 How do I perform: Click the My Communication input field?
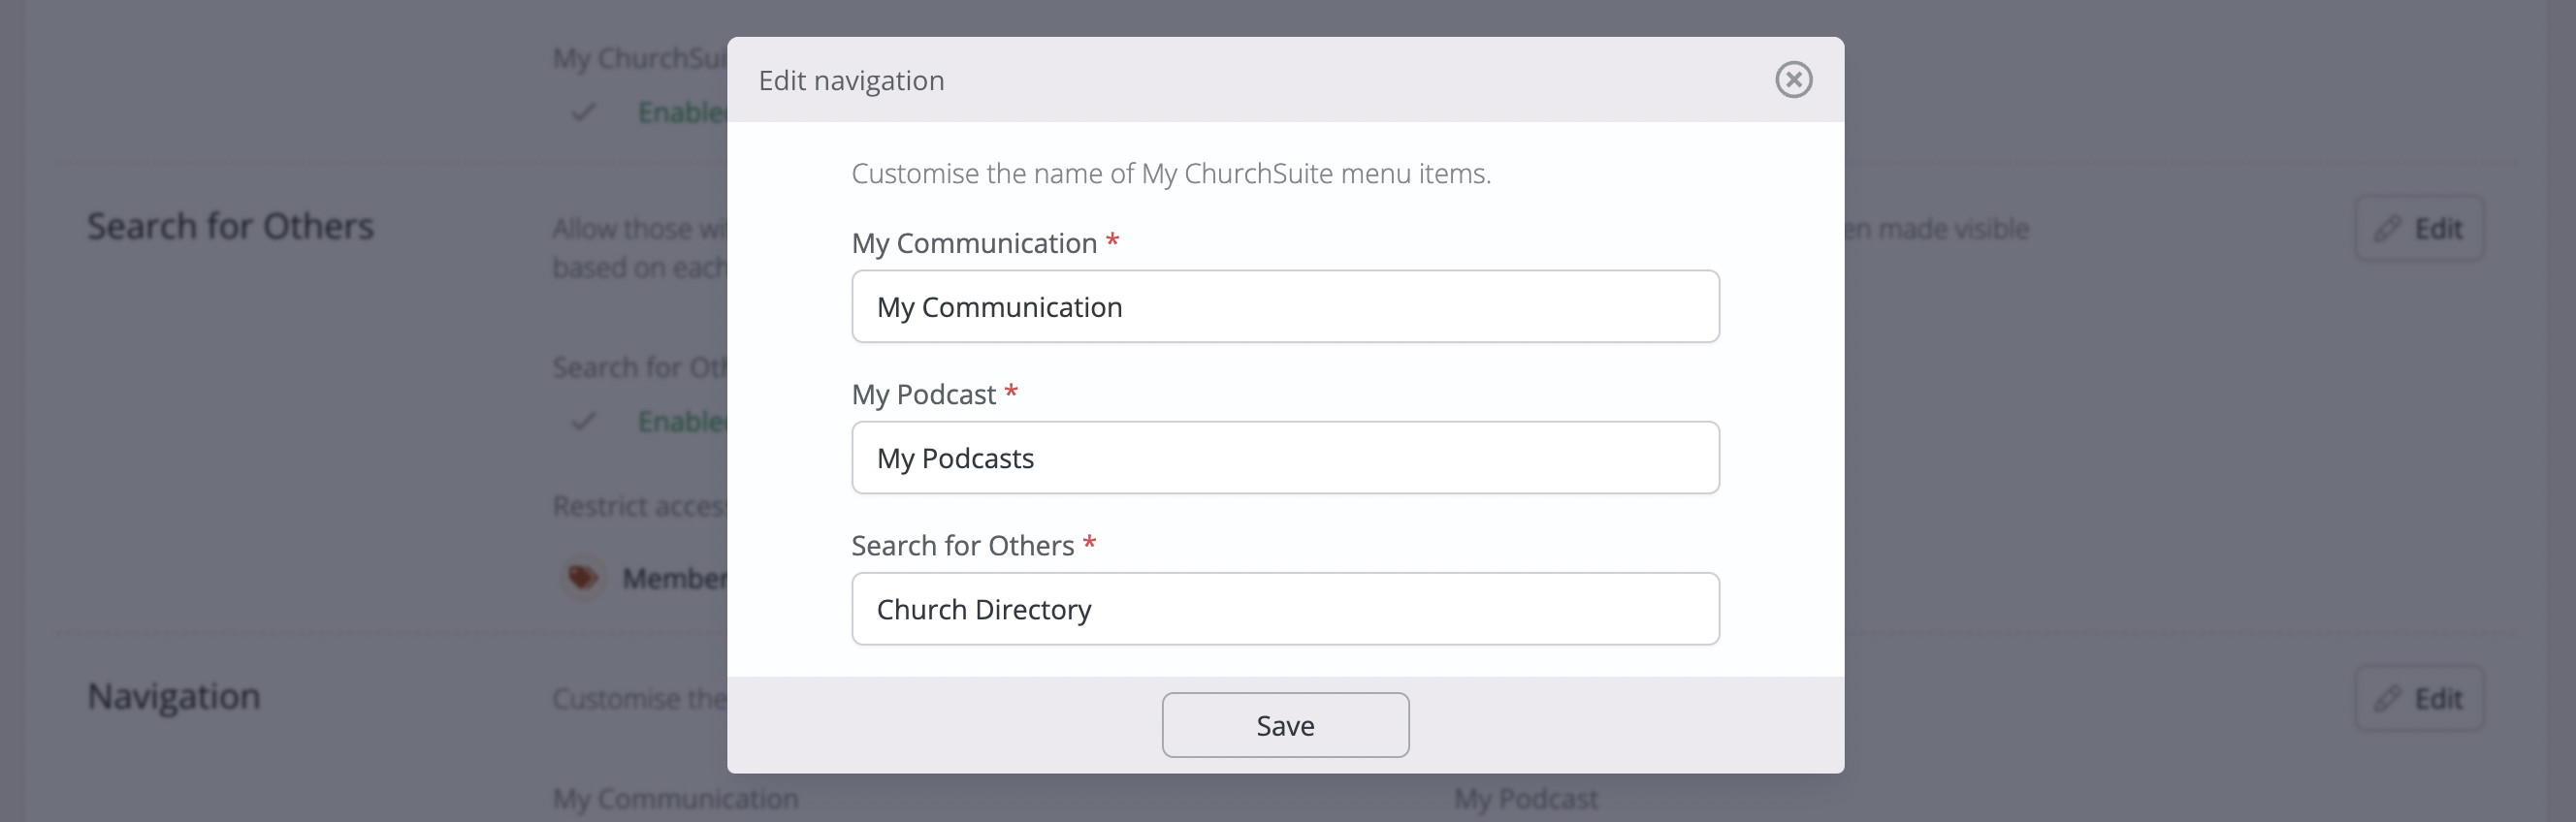coord(1285,306)
